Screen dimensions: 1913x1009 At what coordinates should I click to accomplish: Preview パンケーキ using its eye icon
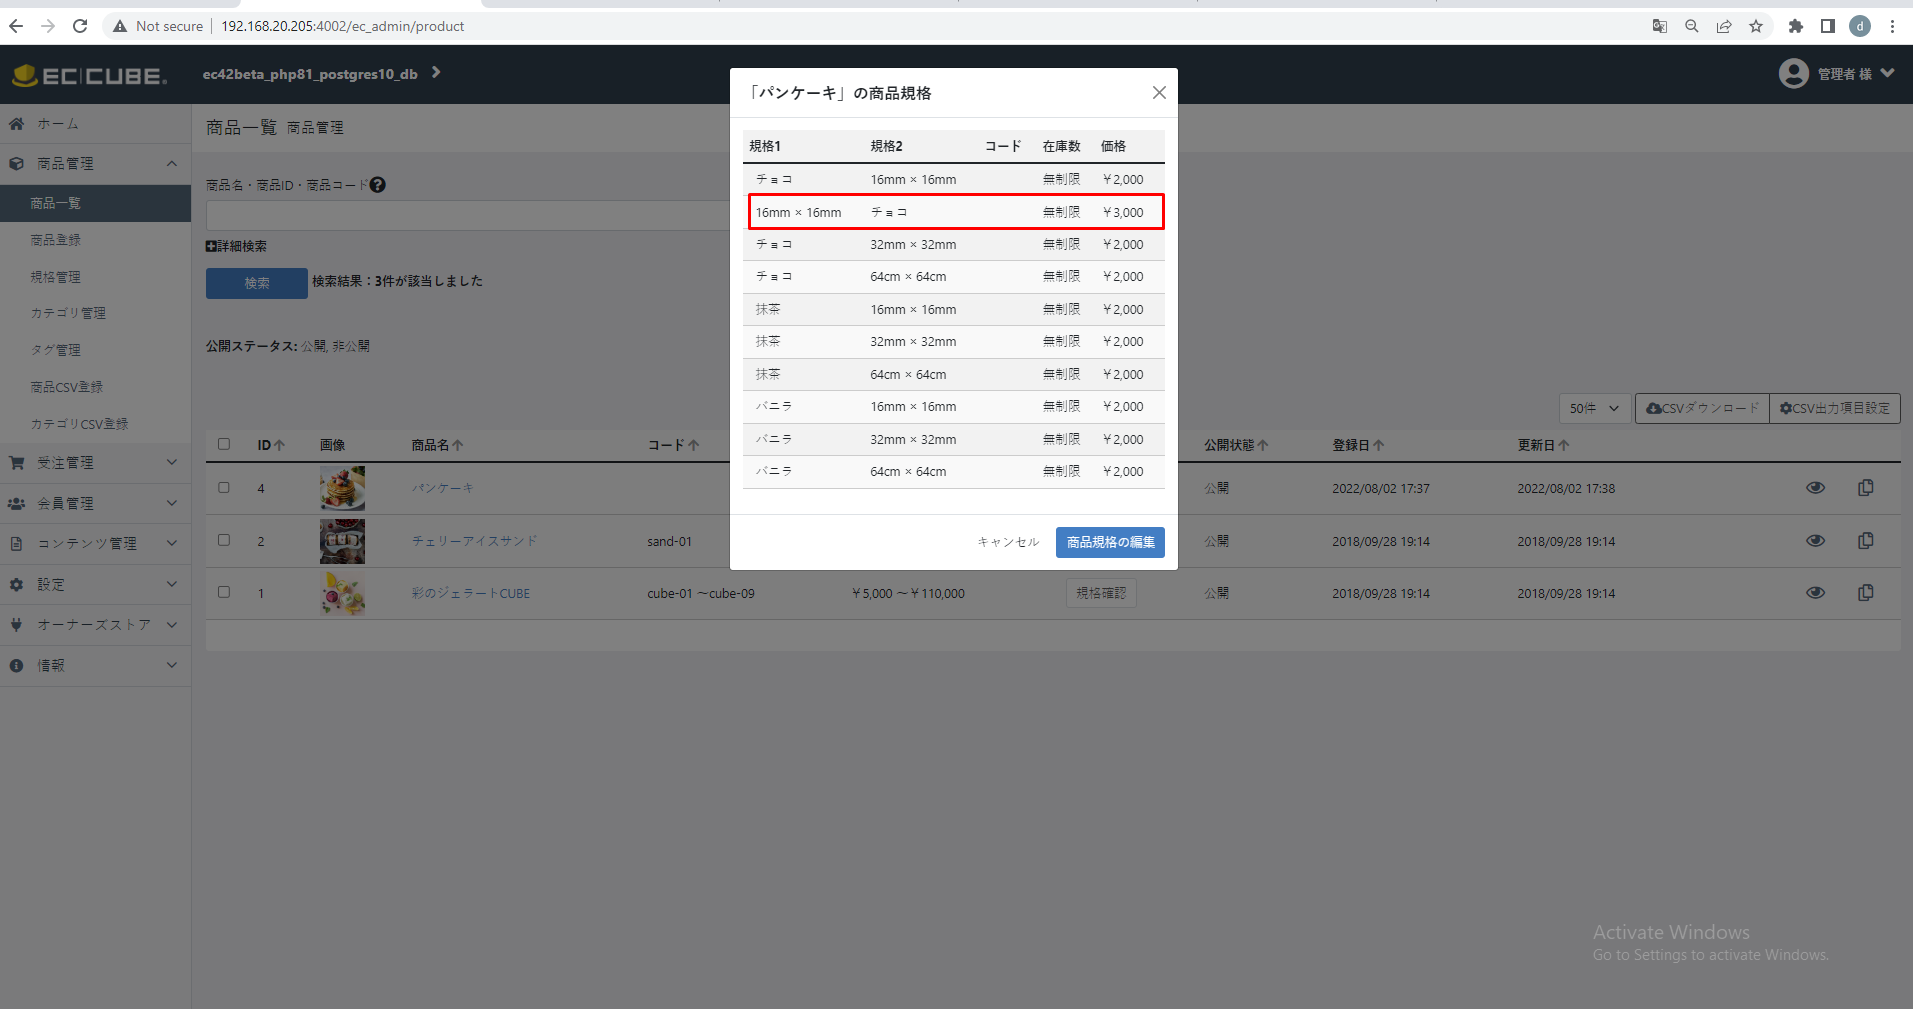coord(1815,488)
